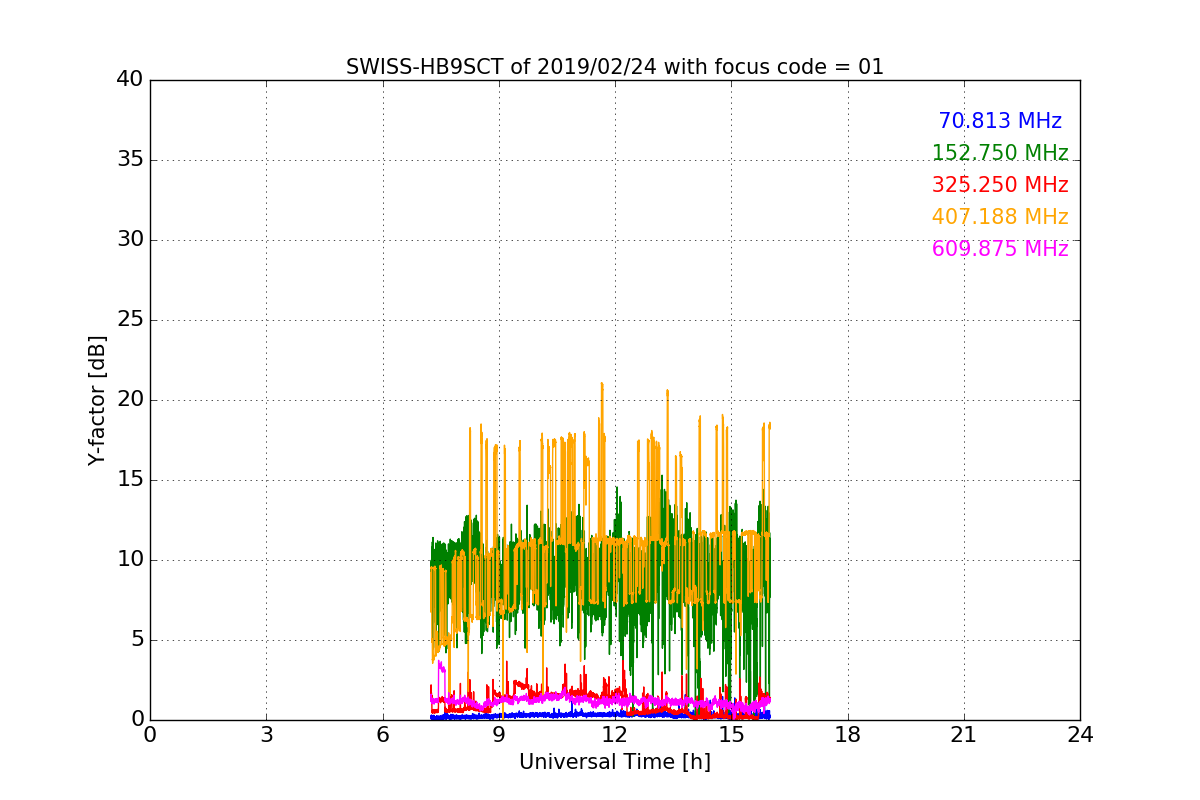Select the 407.188 MHz legend entry

[1000, 217]
